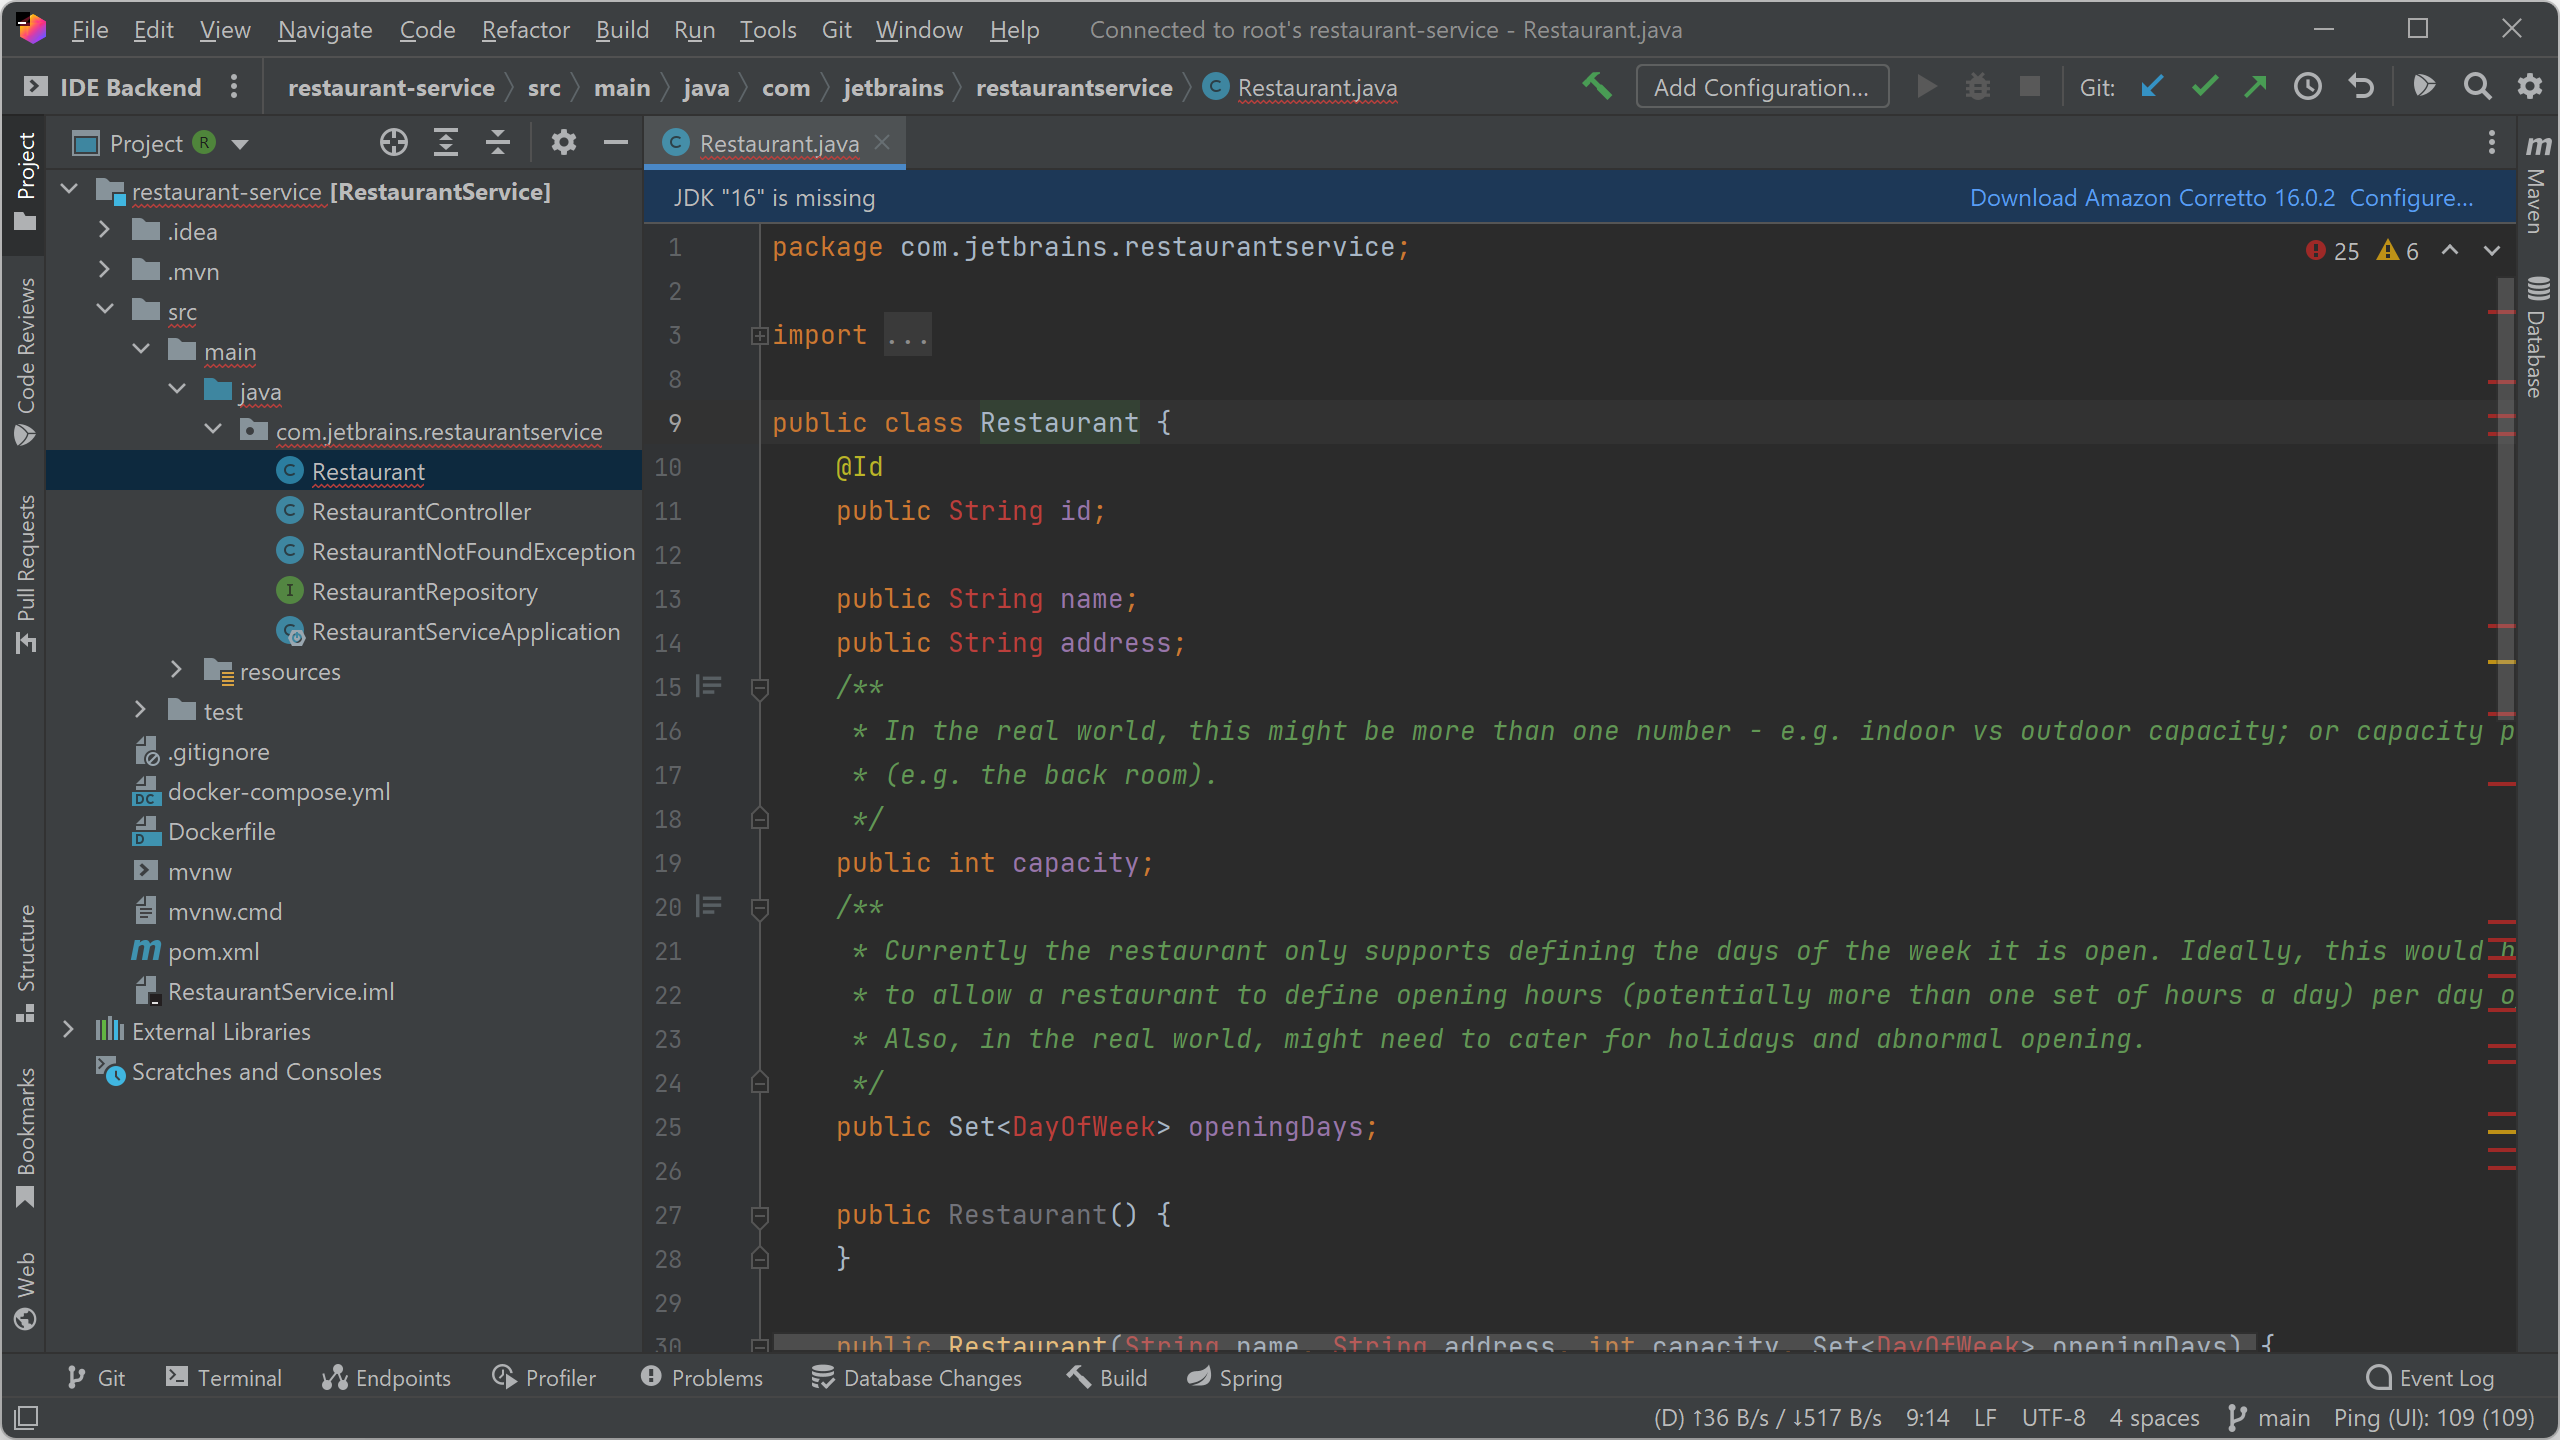
Task: Click the Git rollback icon
Action: click(x=2361, y=87)
